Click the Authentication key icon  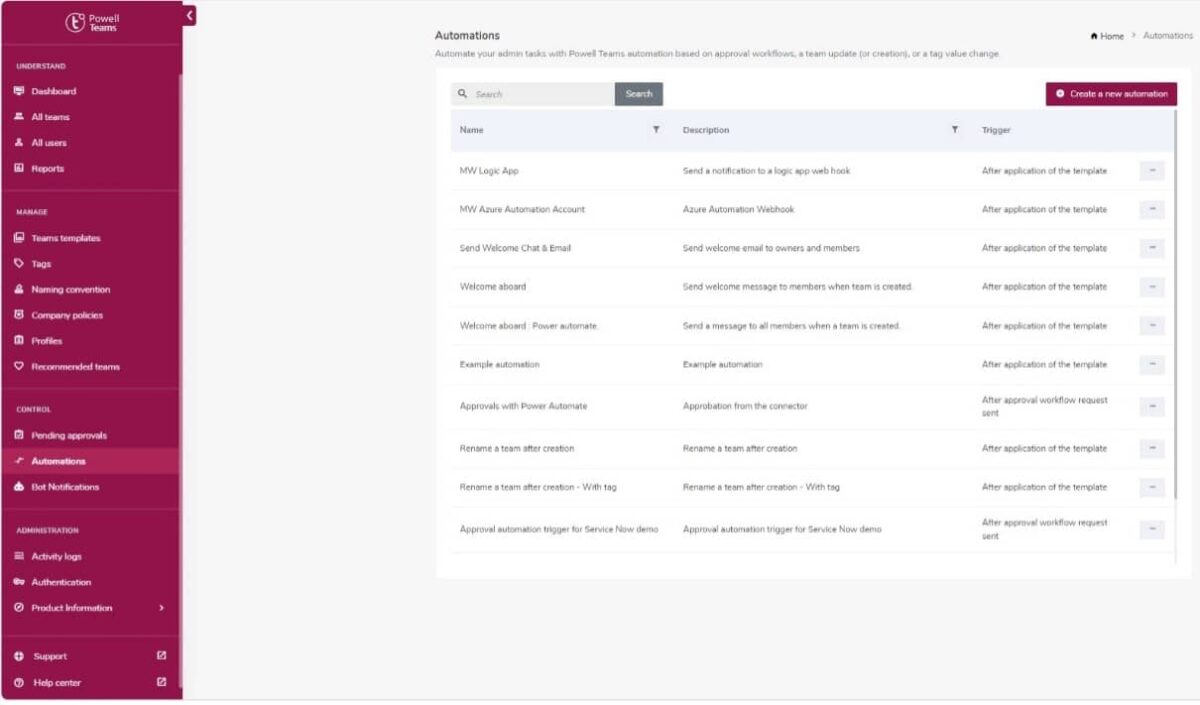[19, 582]
